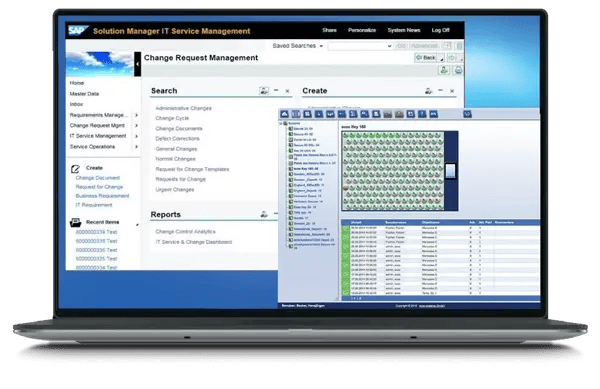Open Change Documents search link
Viewport: 600px width, 389px height.
(179, 129)
